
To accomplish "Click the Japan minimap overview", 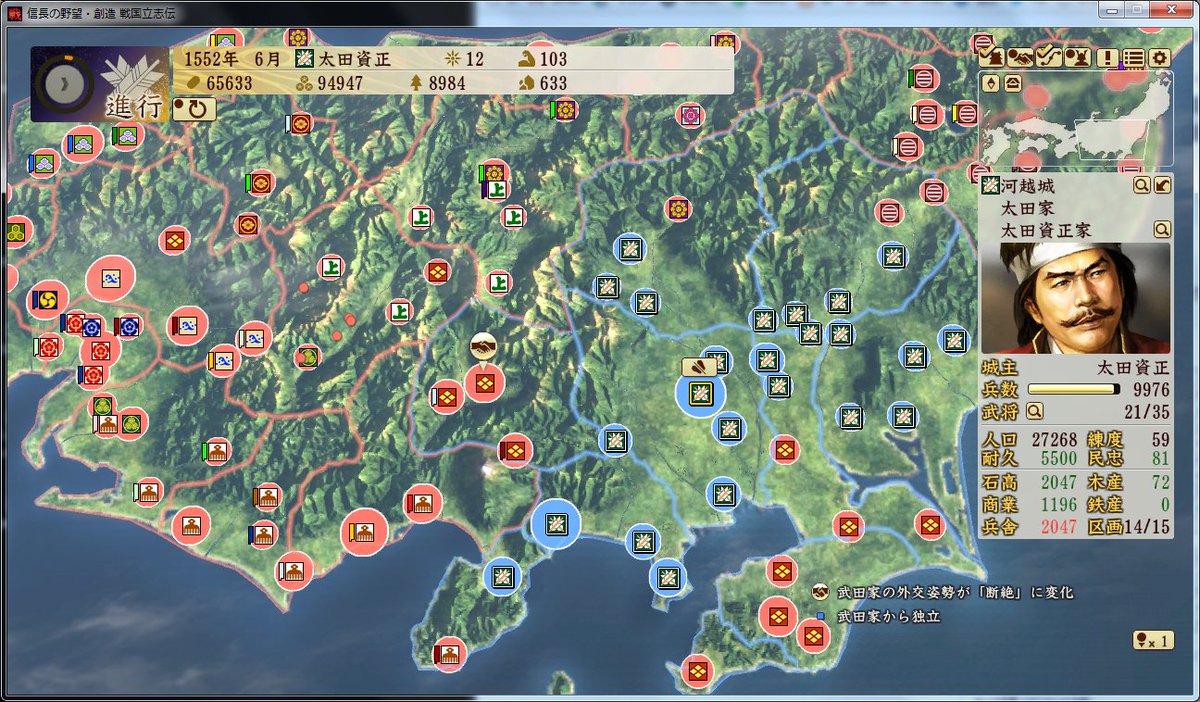I will tap(1076, 119).
